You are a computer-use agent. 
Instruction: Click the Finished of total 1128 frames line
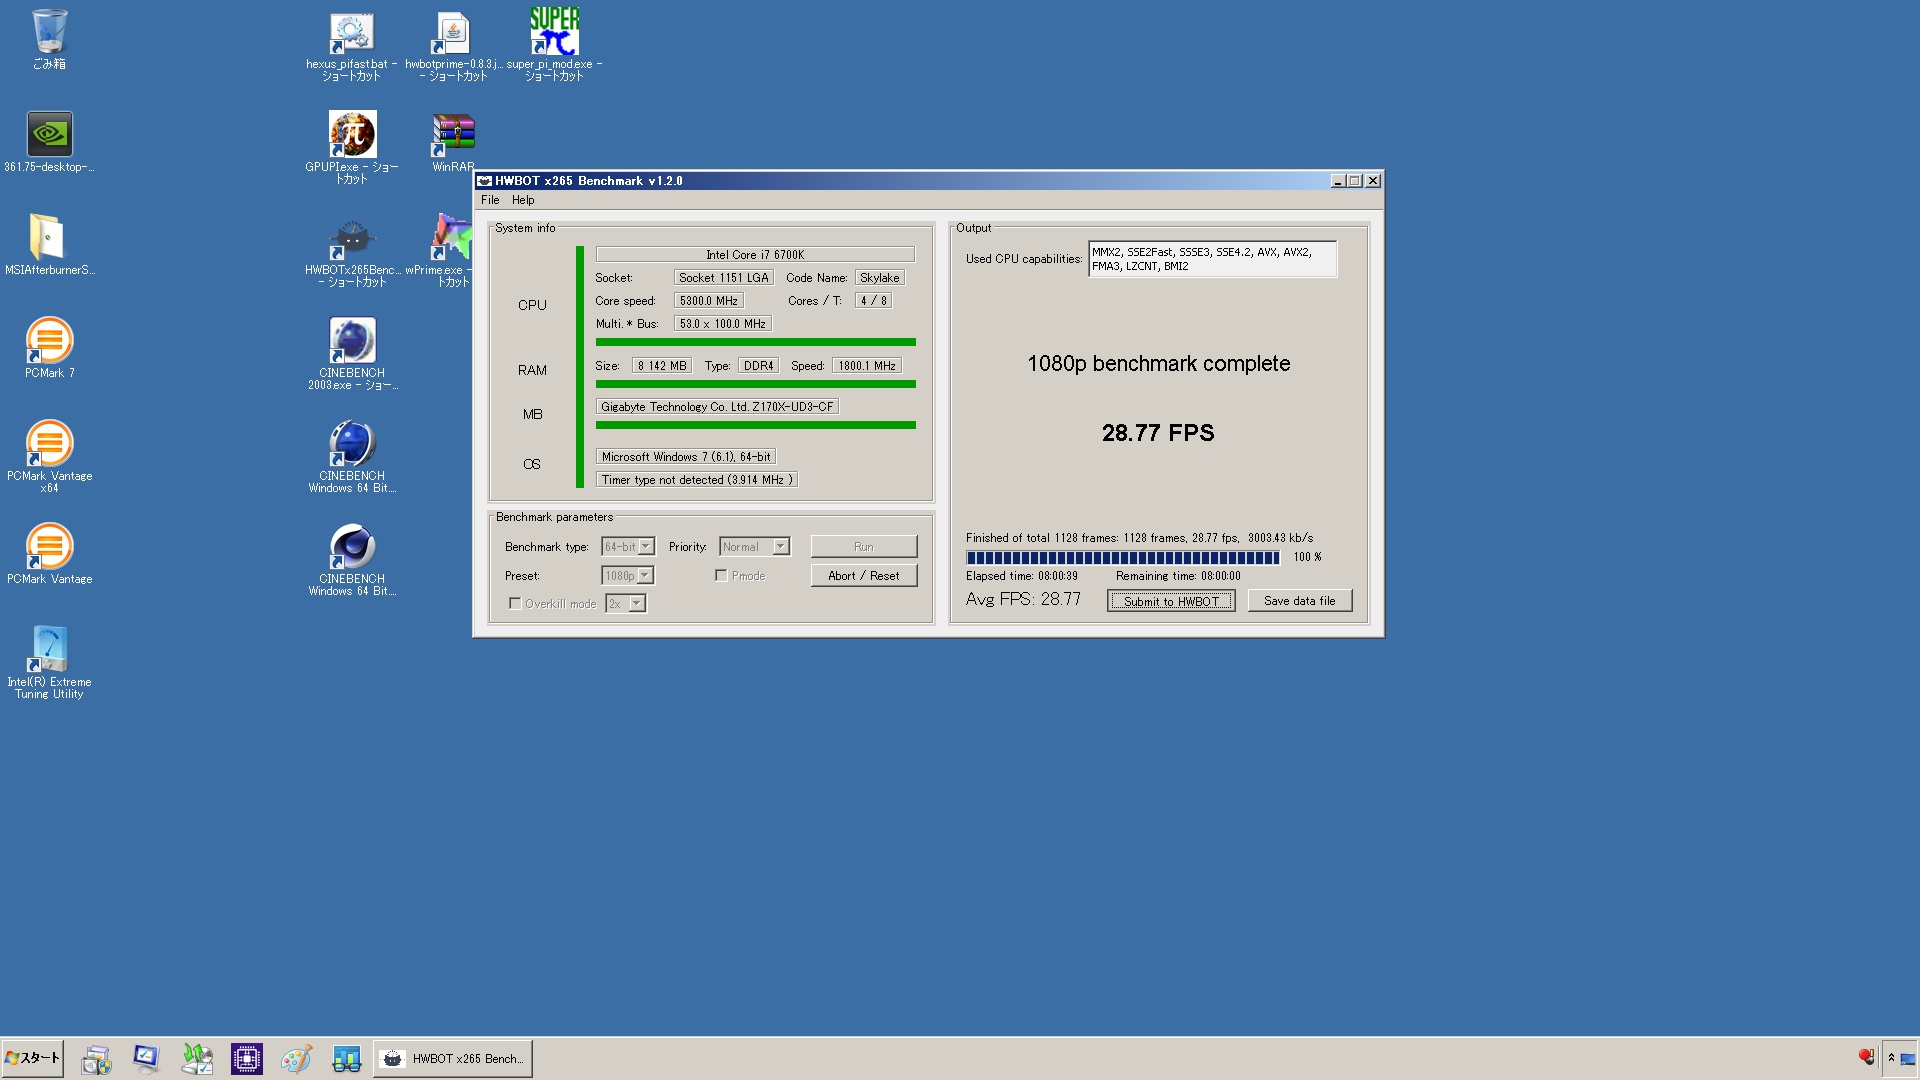tap(1140, 538)
